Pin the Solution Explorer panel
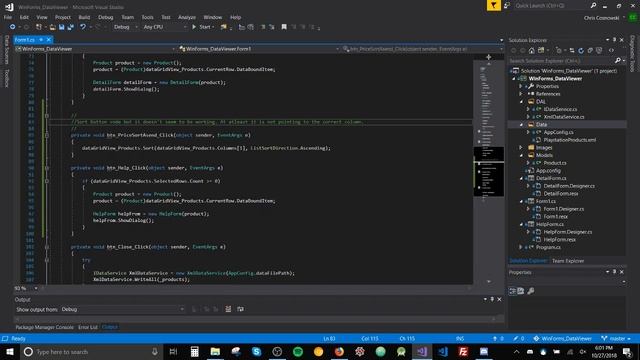The height and width of the screenshot is (360, 640). coord(614,40)
